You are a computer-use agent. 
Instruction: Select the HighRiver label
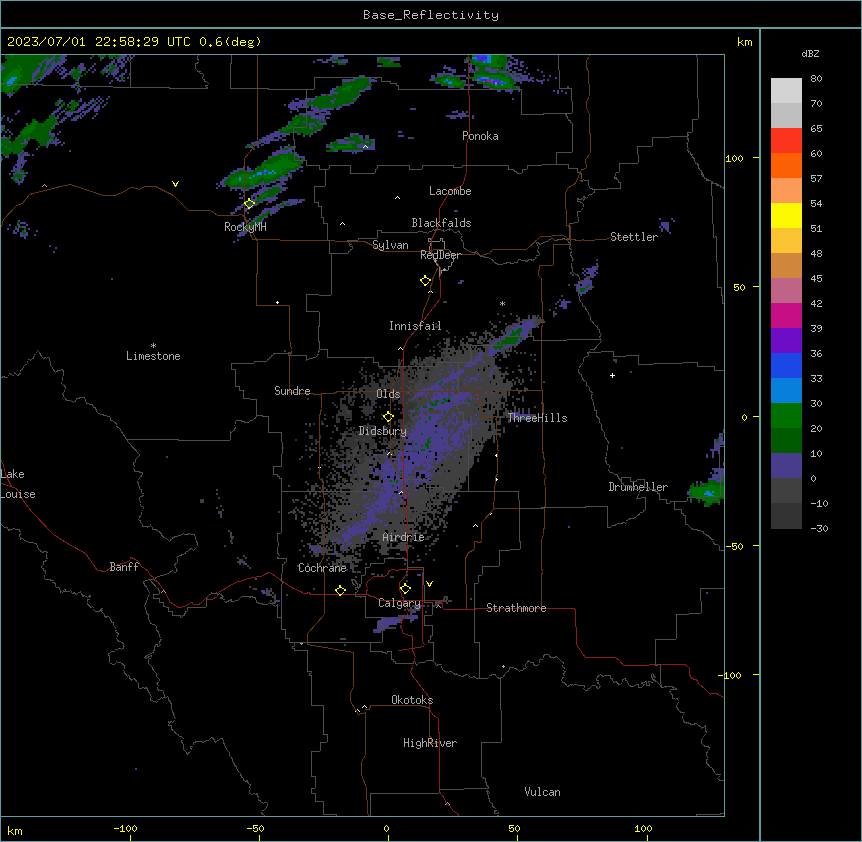coord(430,743)
